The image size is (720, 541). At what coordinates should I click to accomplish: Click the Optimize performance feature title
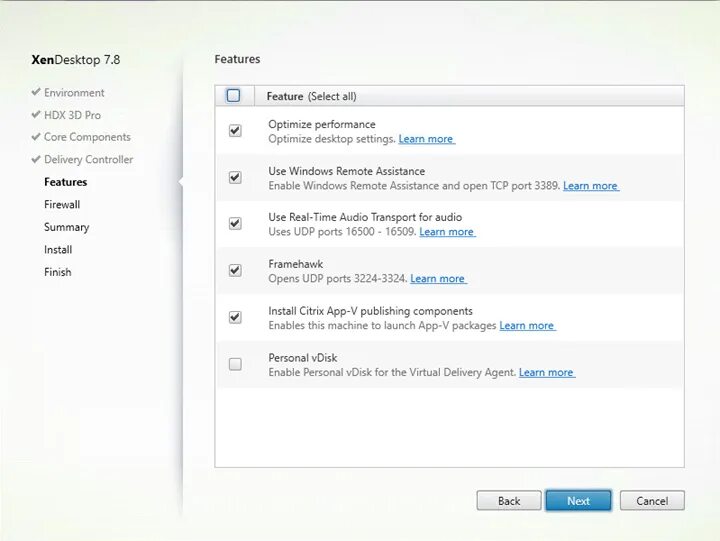click(322, 124)
